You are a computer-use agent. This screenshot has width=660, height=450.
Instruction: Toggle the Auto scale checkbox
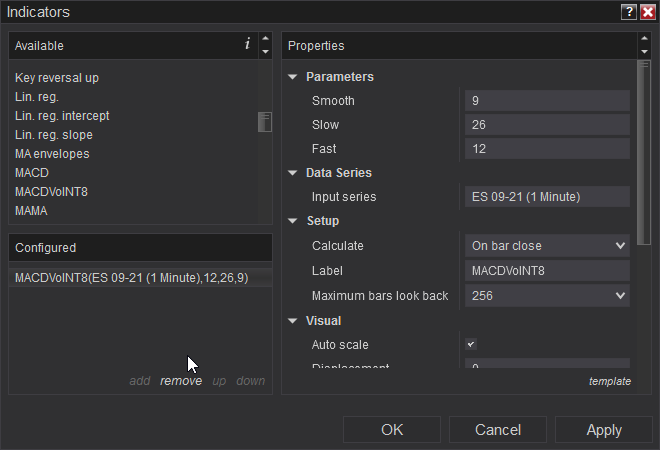point(471,344)
